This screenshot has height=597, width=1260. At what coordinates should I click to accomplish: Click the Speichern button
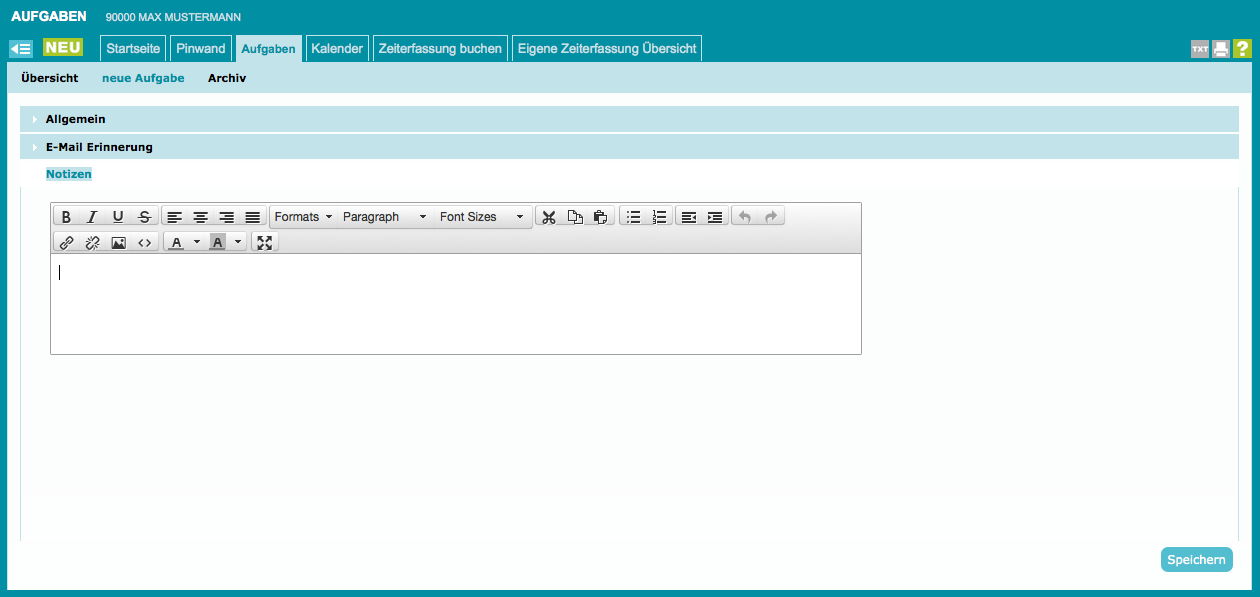(x=1196, y=560)
